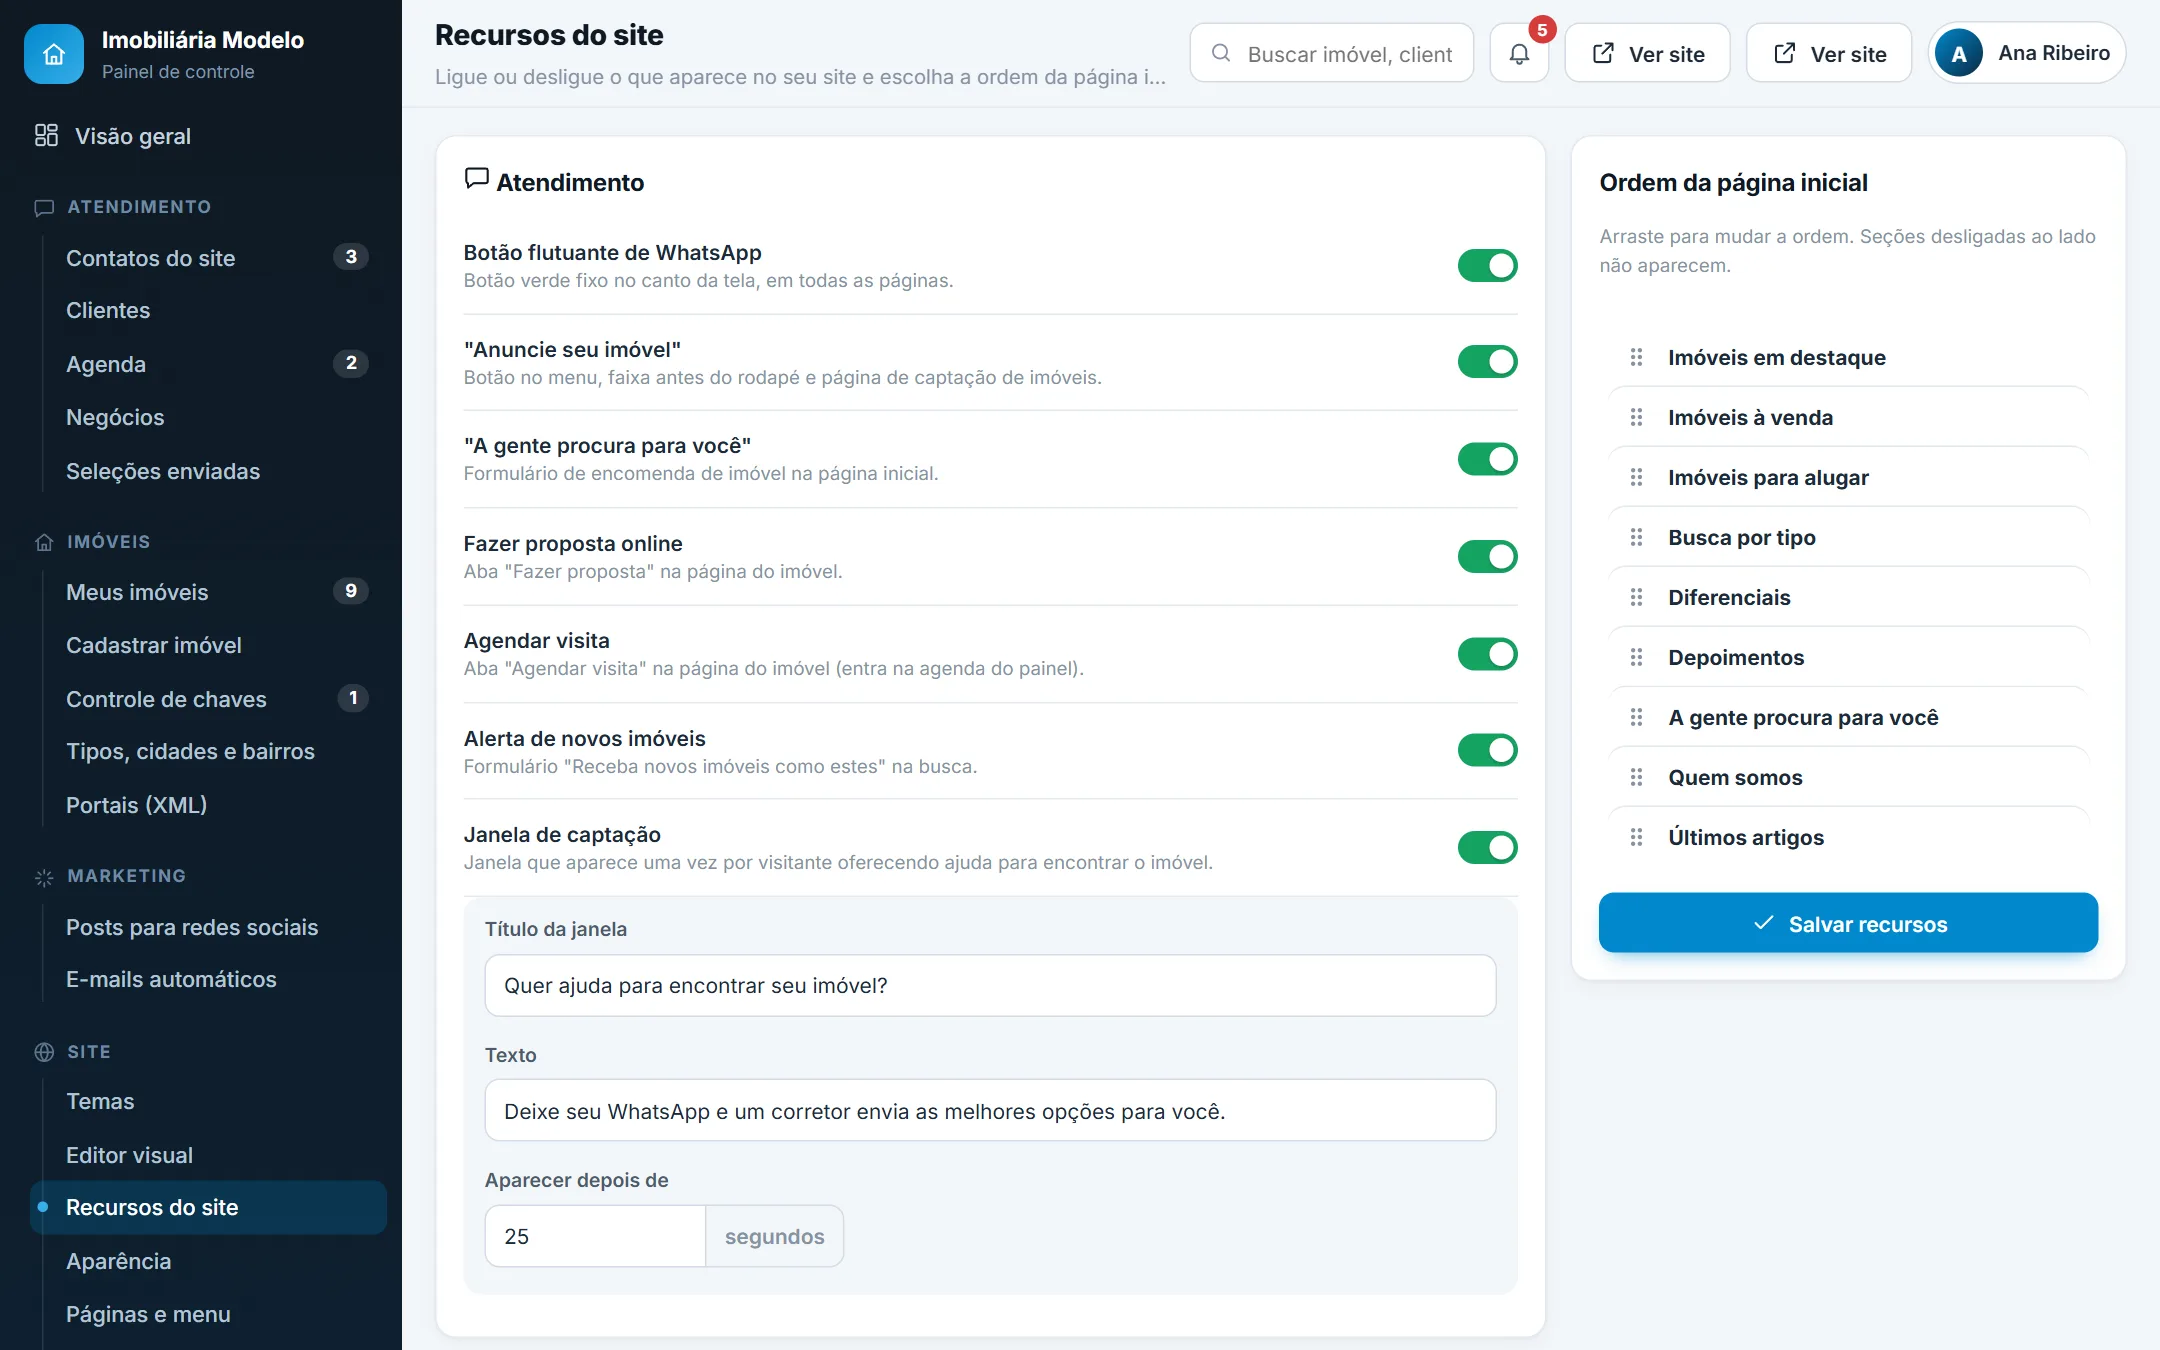
Task: Grab drag handle for A gente procura para você
Action: click(x=1636, y=717)
